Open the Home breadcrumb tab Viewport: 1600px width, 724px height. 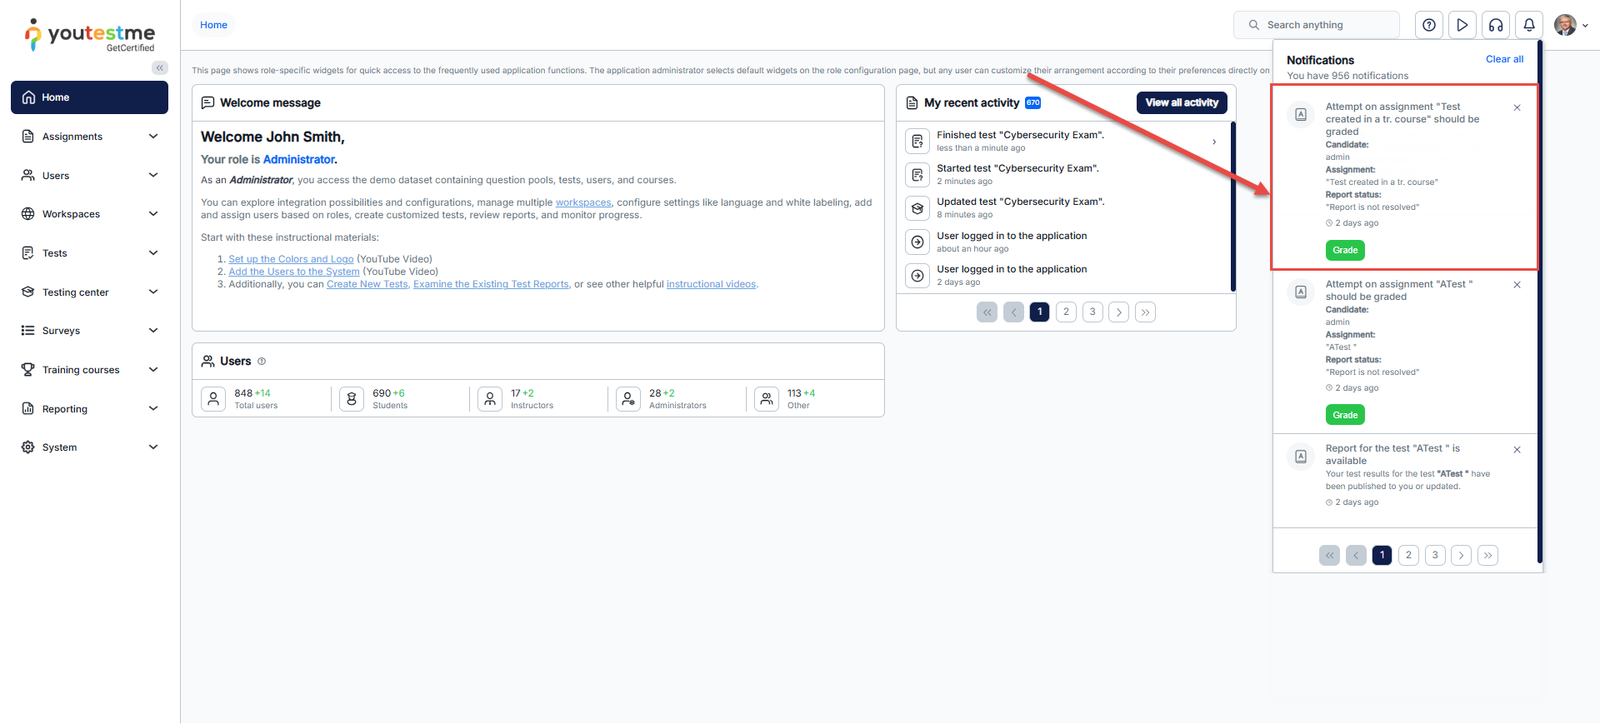pos(214,25)
